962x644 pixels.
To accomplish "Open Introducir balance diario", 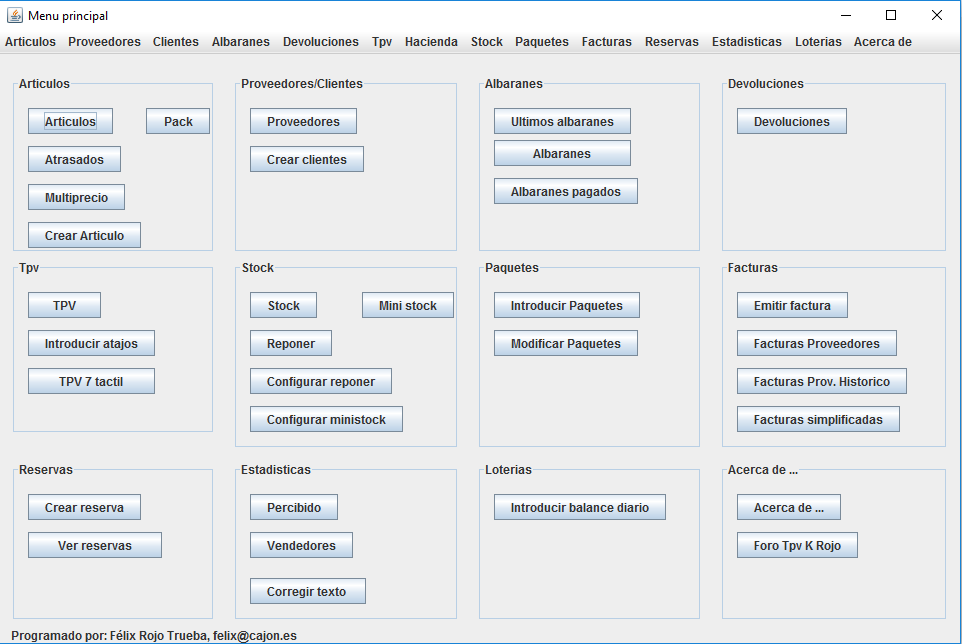I will pyautogui.click(x=579, y=508).
